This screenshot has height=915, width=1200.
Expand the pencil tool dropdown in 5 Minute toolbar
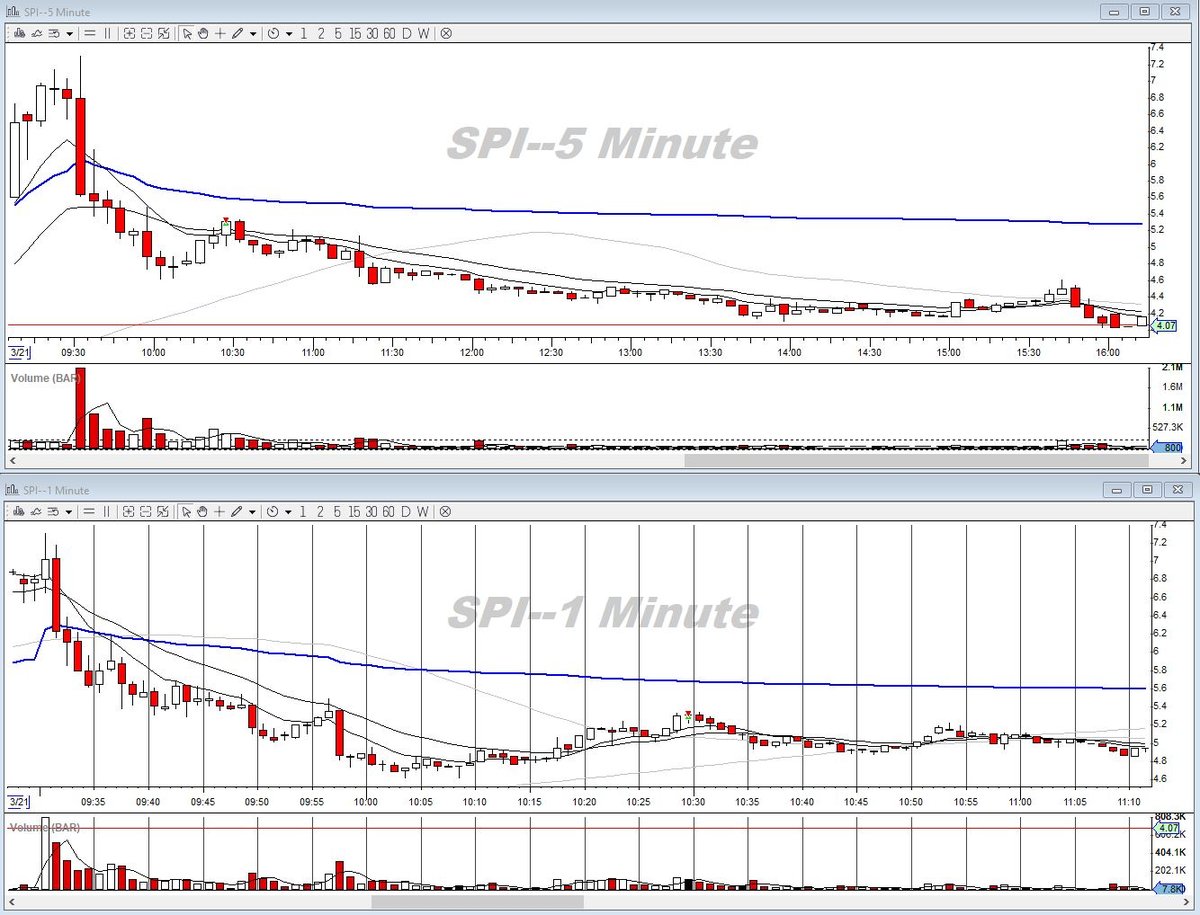[253, 34]
